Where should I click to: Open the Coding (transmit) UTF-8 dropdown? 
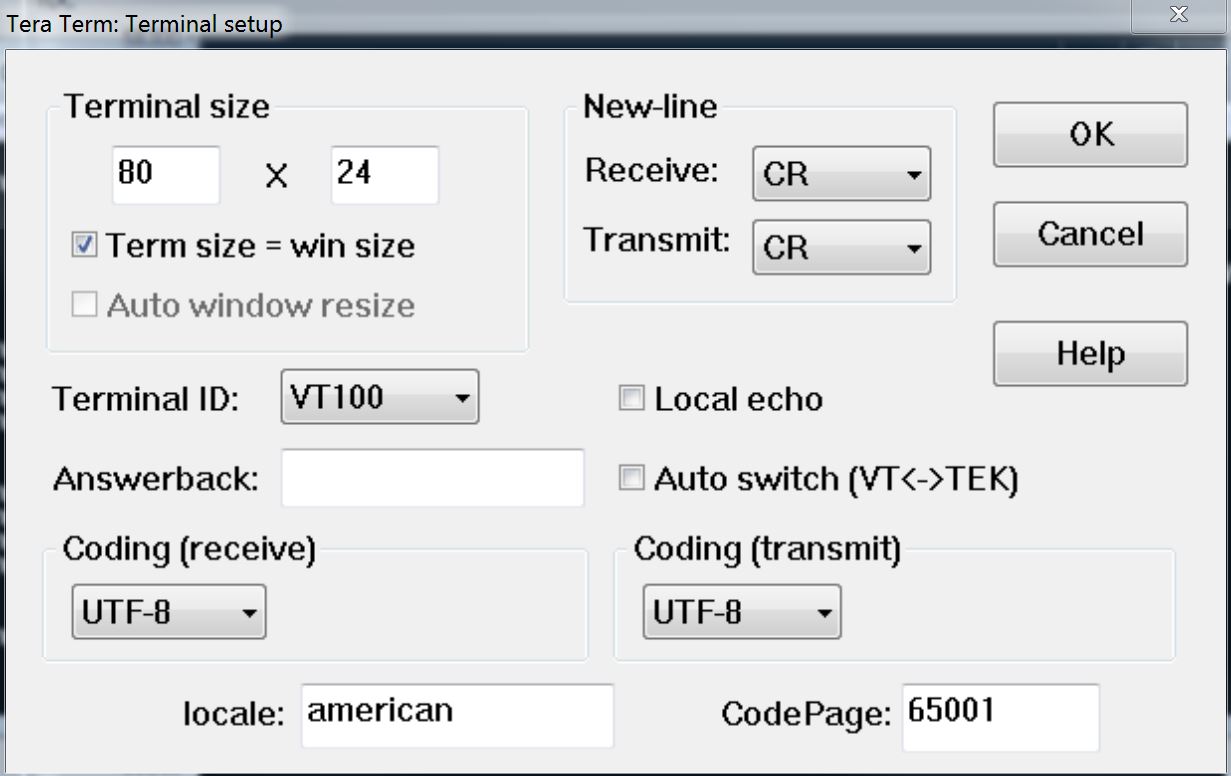[742, 612]
